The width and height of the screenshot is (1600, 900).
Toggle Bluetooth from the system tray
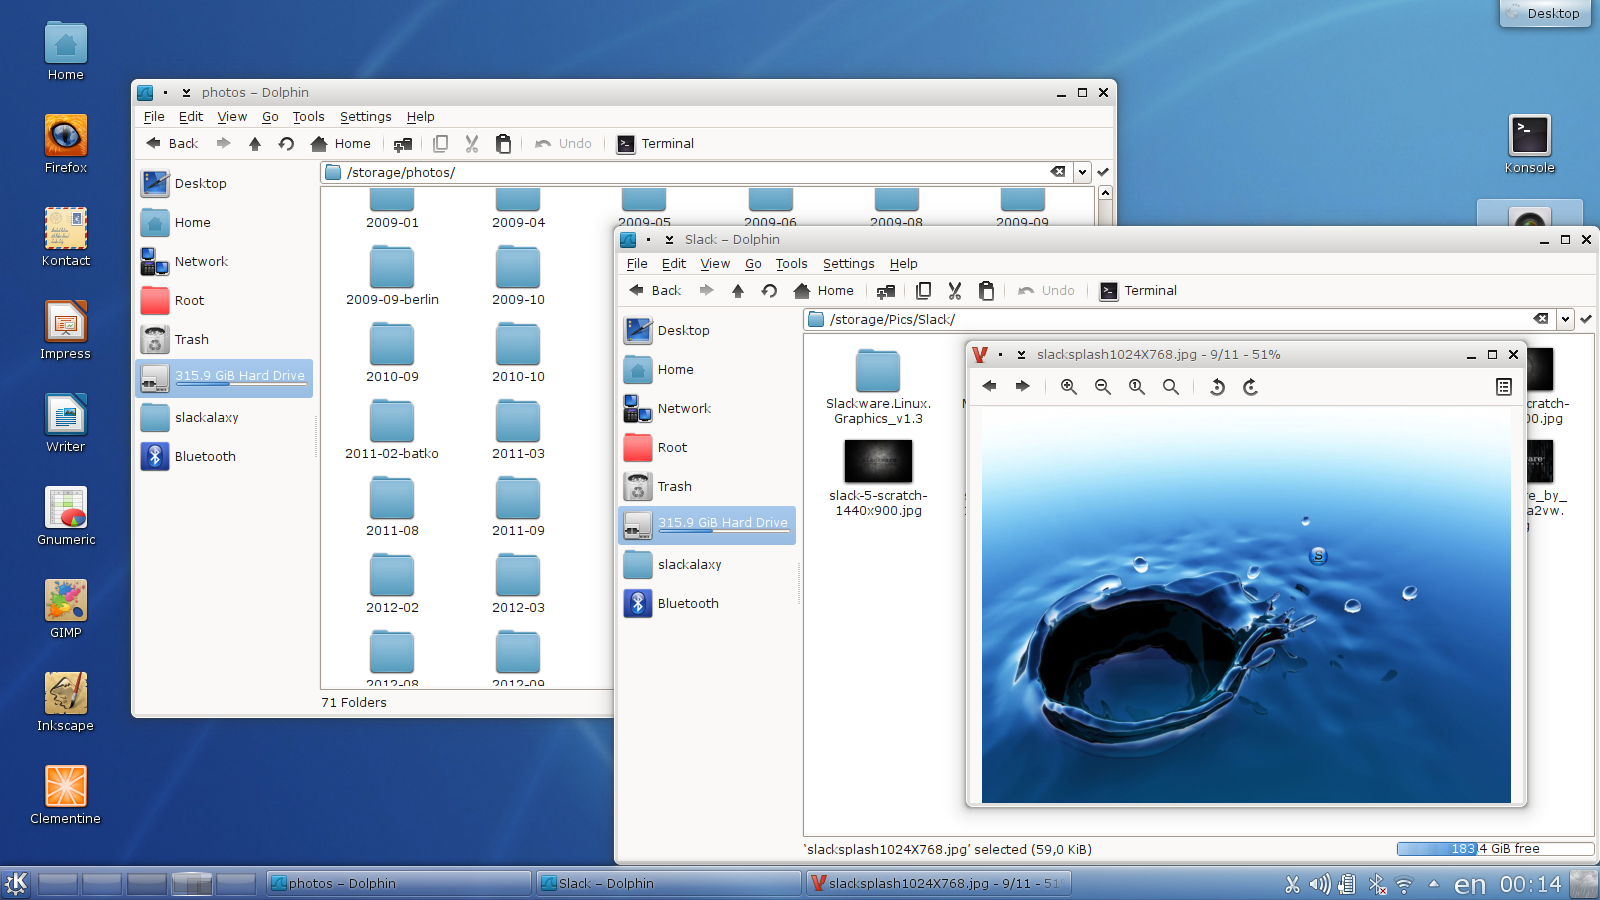coord(1377,884)
